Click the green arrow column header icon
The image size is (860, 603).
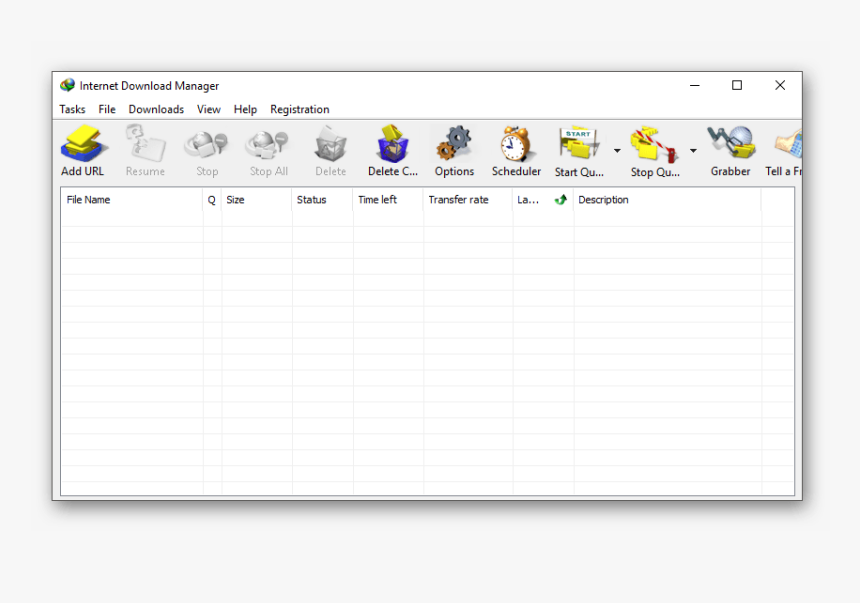point(560,200)
